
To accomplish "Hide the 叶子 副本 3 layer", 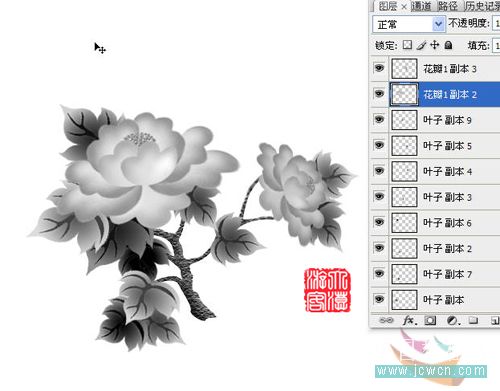I will (x=379, y=197).
